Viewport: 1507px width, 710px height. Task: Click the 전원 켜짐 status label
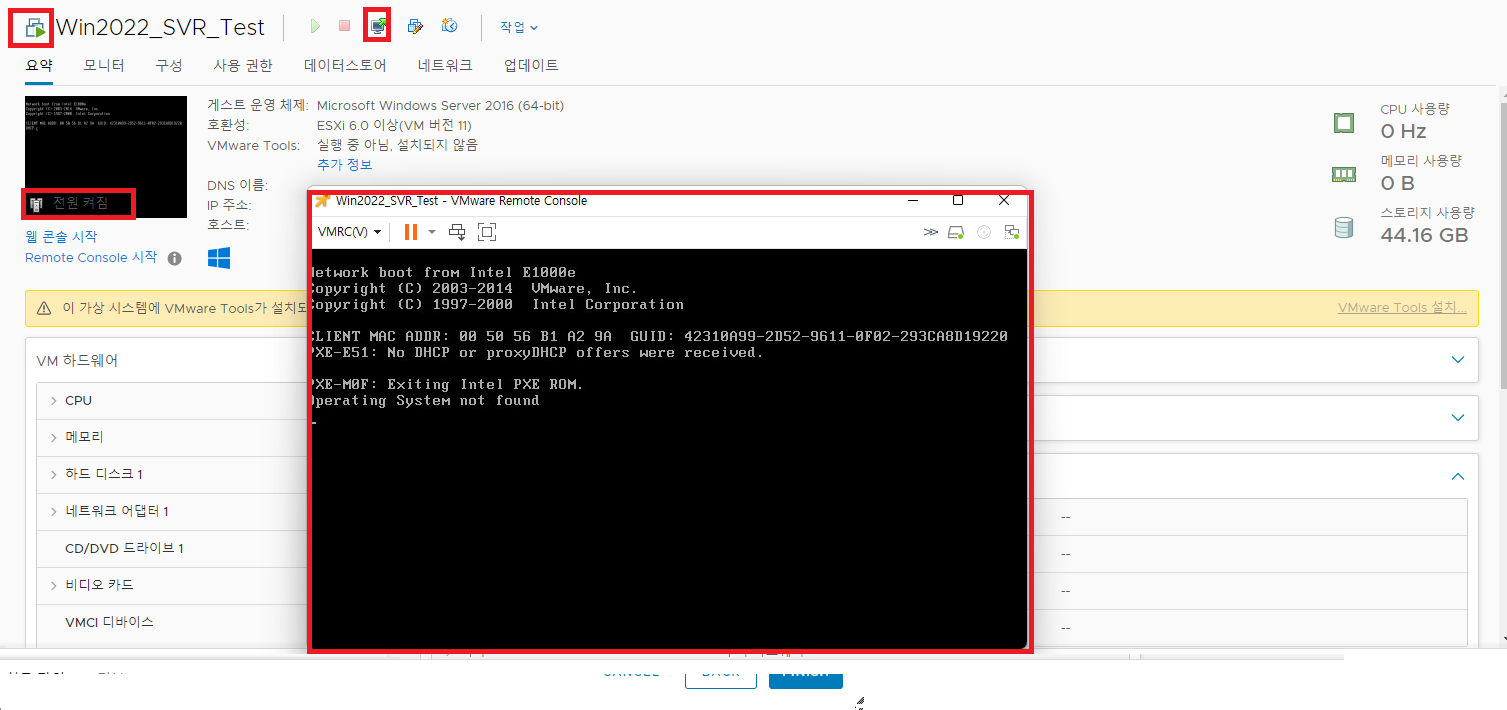coord(80,203)
